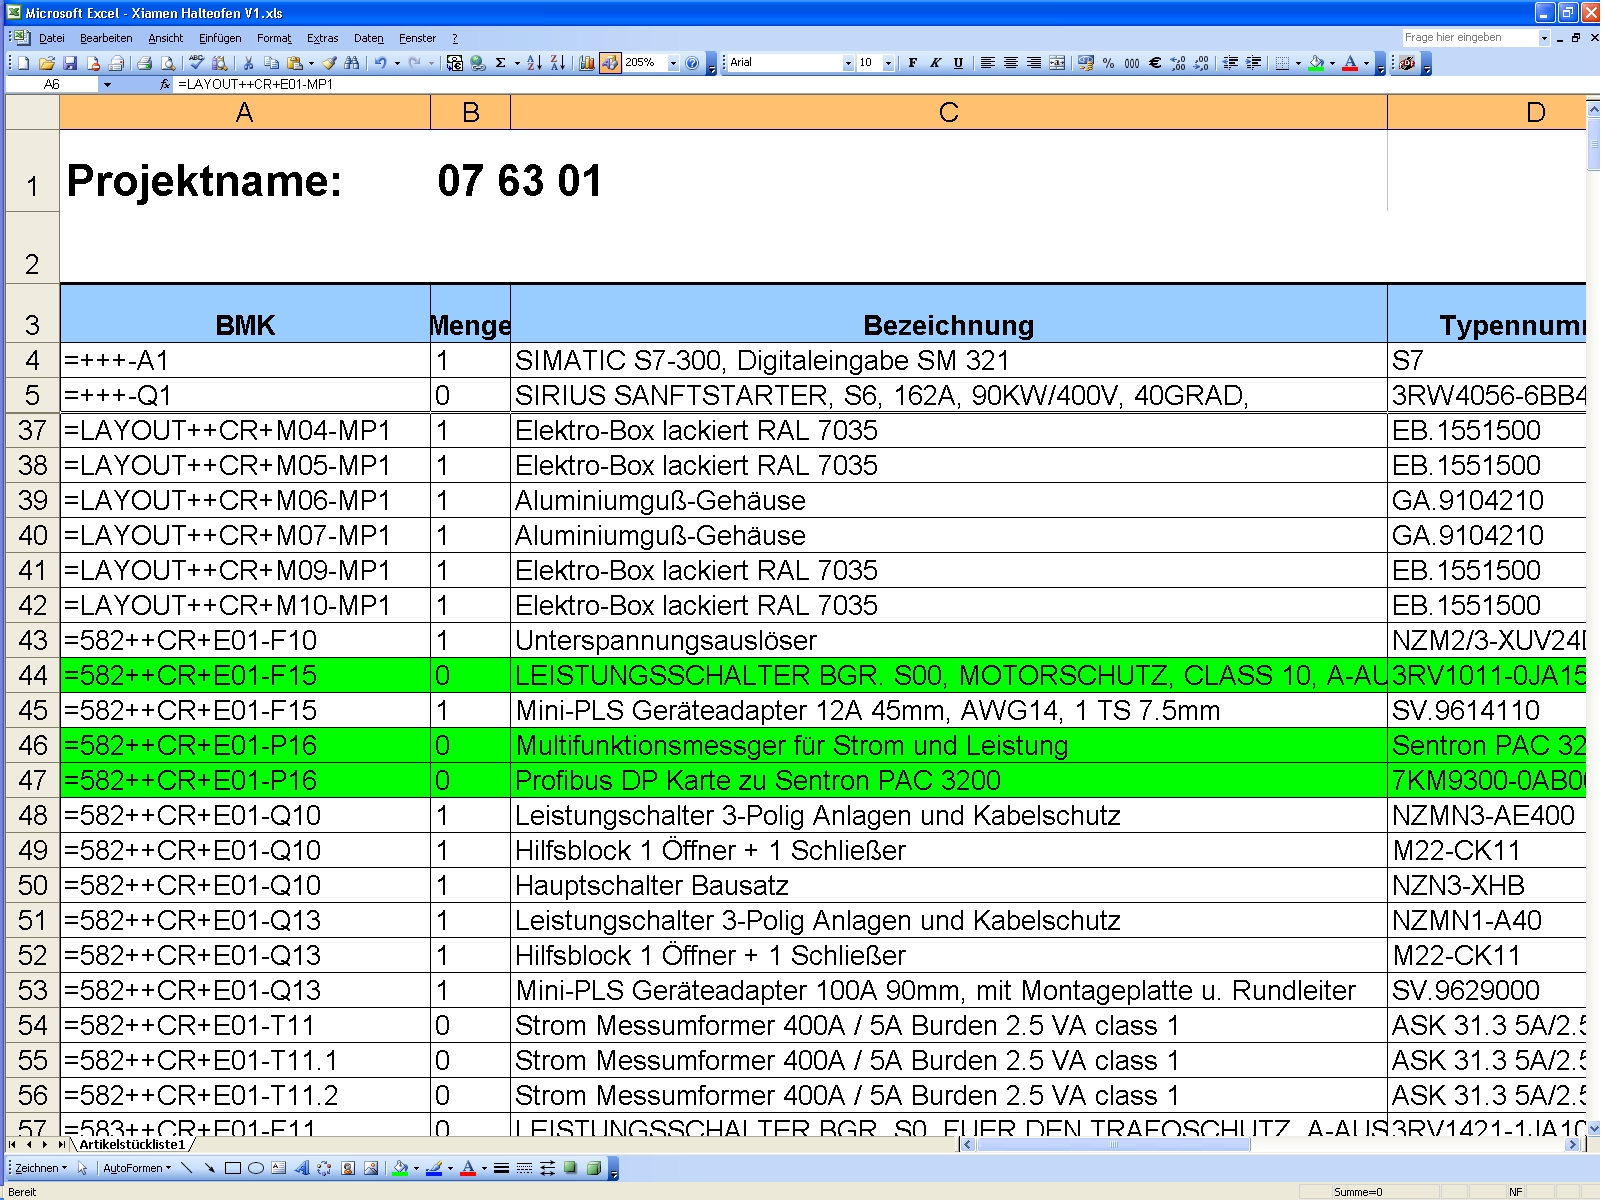This screenshot has height=1200, width=1604.
Task: Open the Frage hier eingeben dropdown
Action: click(x=1543, y=38)
